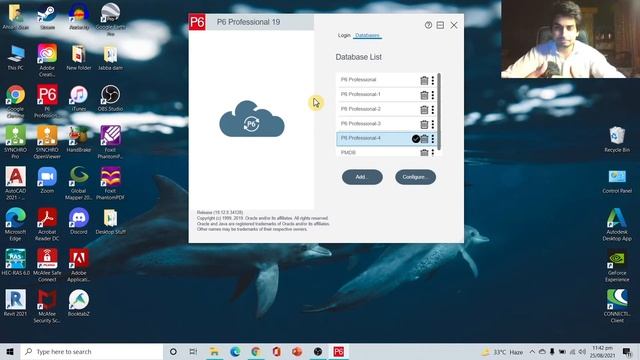The image size is (640, 360).
Task: Open the Configure dialog
Action: point(415,177)
